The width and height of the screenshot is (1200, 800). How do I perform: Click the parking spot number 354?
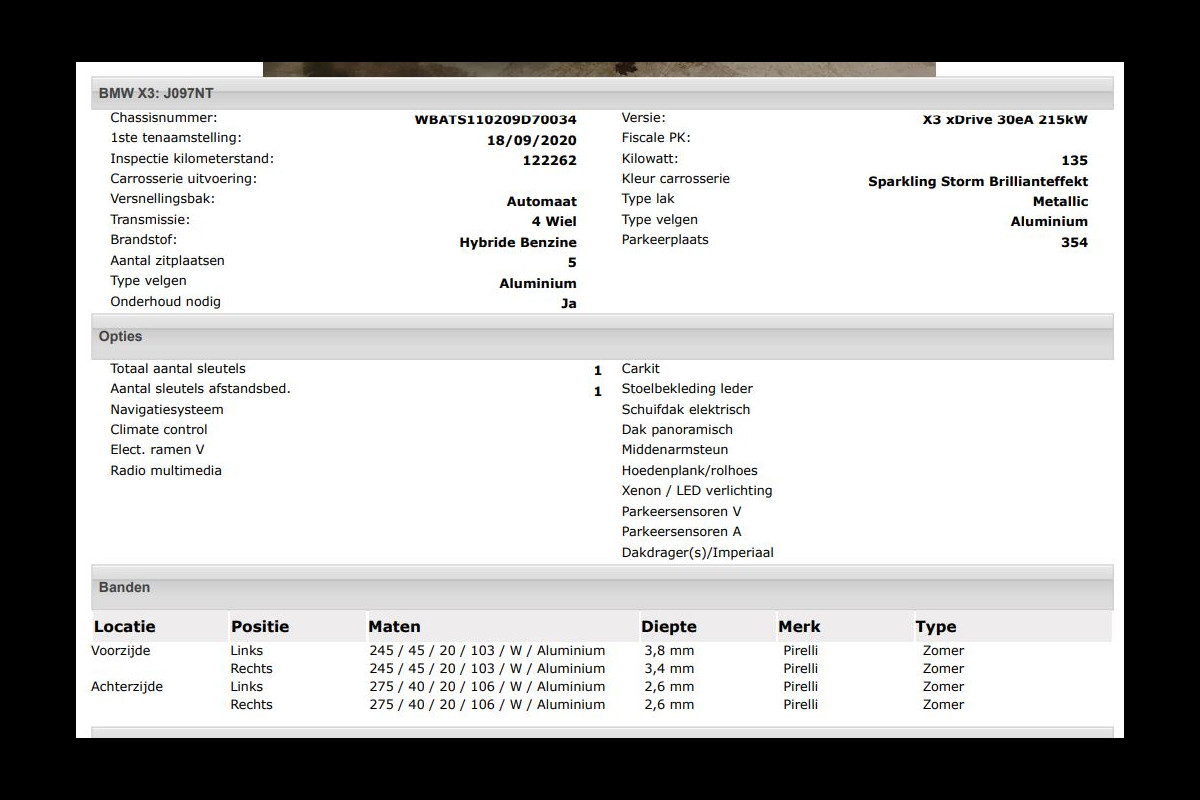pyautogui.click(x=1074, y=242)
